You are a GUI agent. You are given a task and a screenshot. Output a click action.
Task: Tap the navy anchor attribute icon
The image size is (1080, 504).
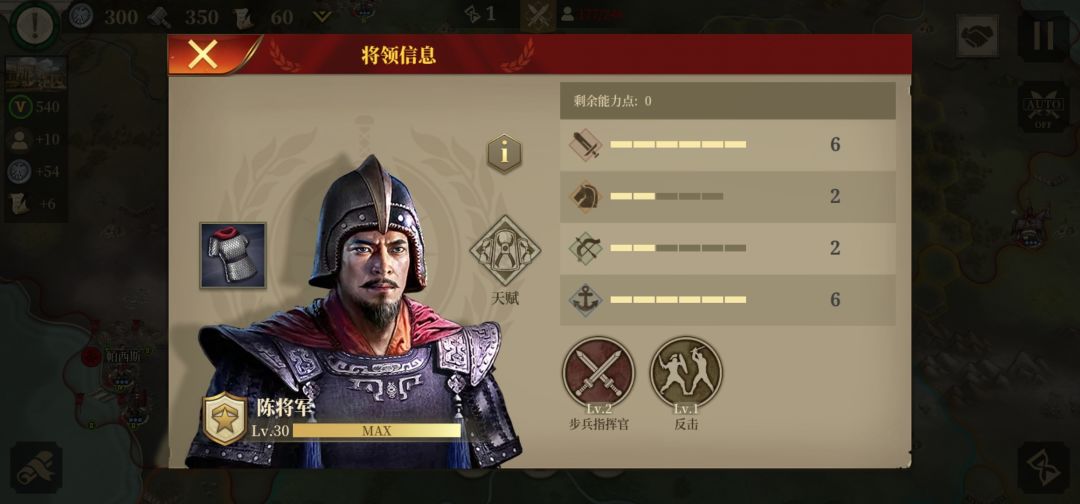[585, 300]
